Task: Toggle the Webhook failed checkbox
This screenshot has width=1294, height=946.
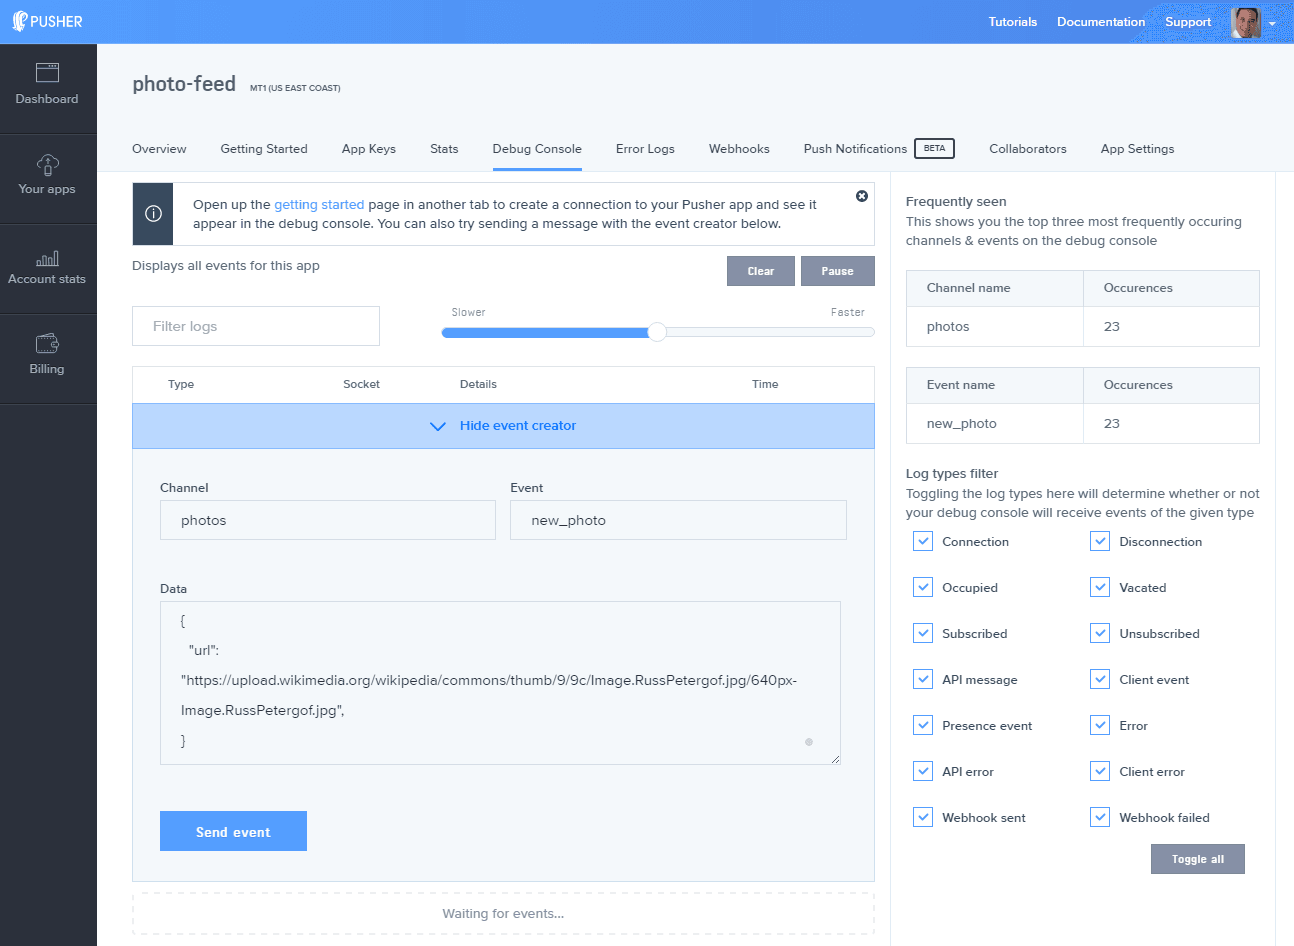Action: 1100,818
